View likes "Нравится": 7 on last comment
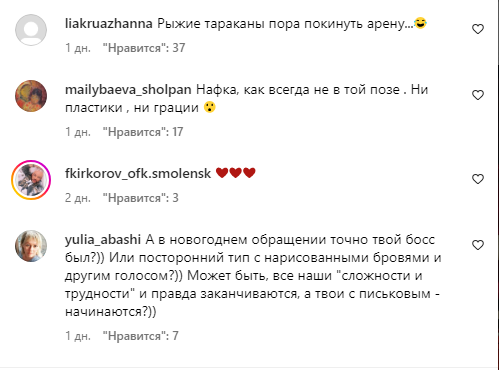The image size is (499, 370). 140,336
